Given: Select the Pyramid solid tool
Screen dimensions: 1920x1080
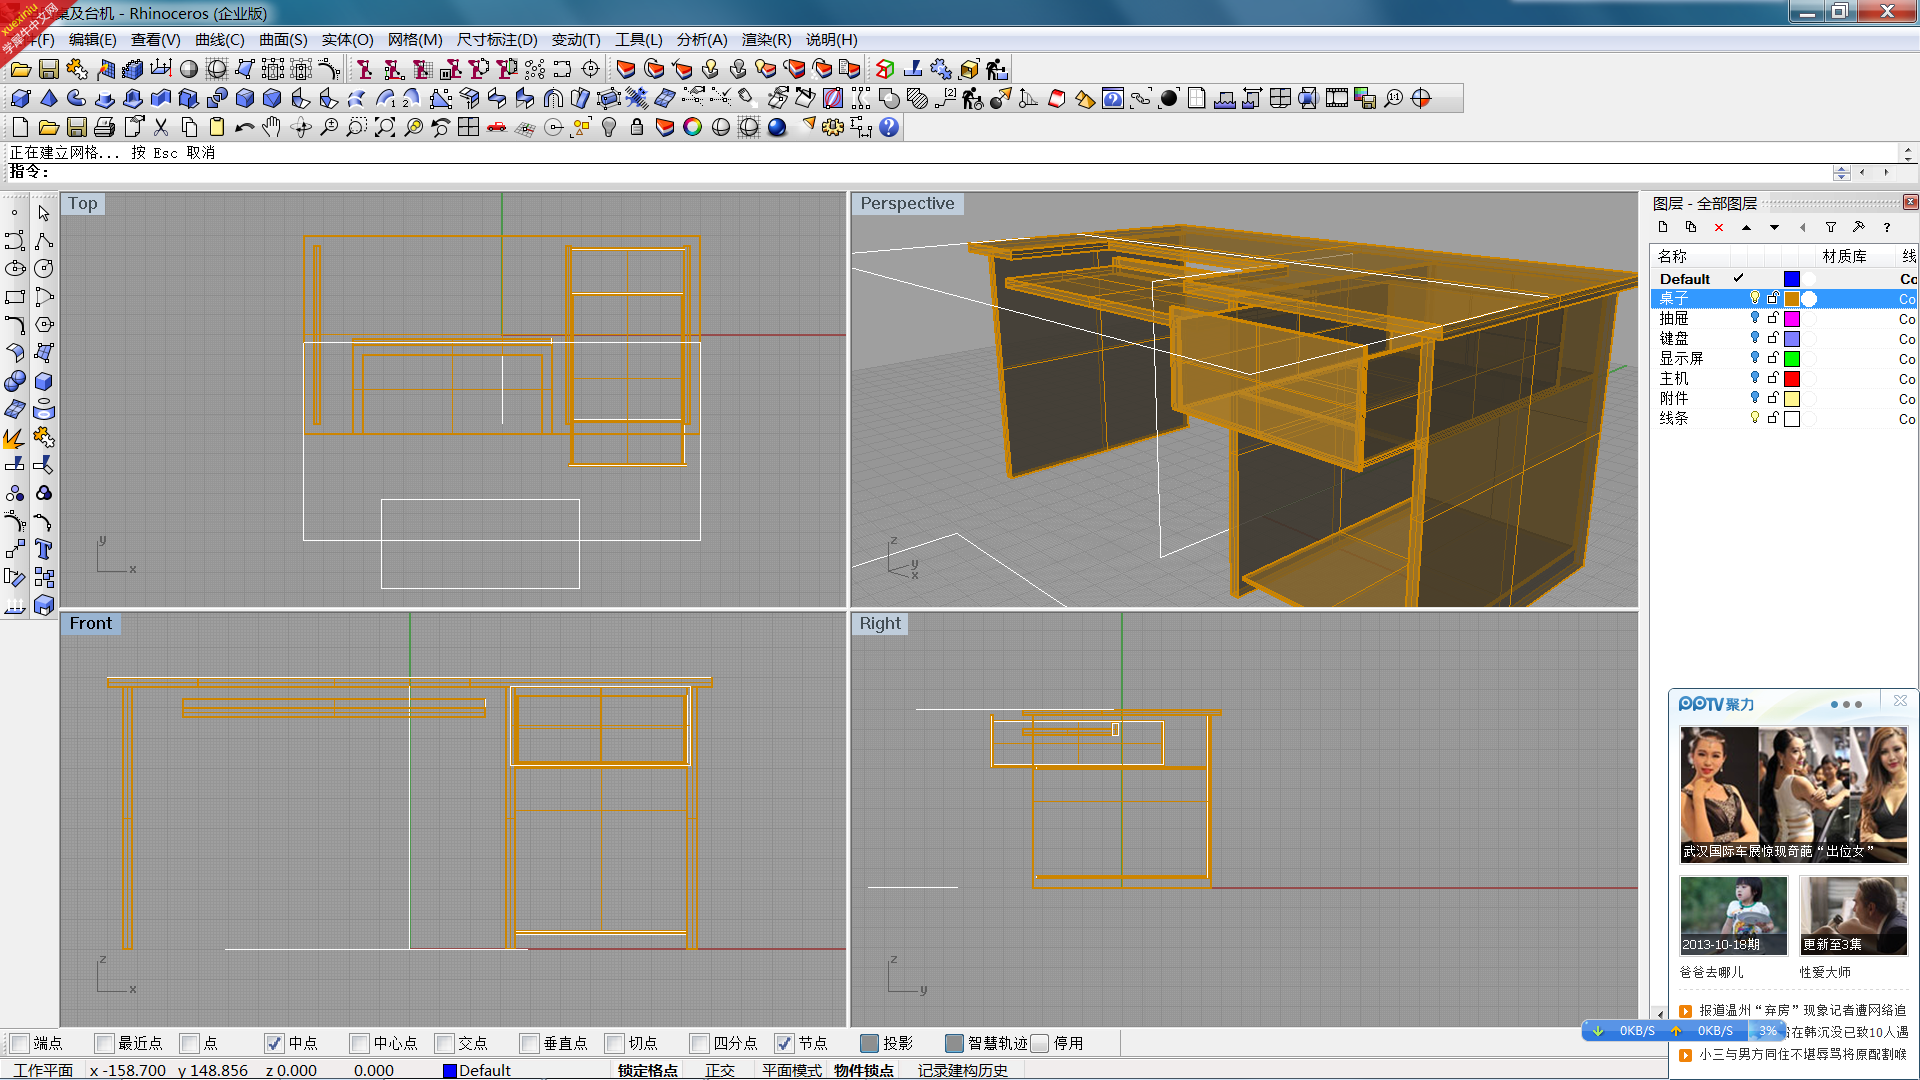Looking at the screenshot, I should [48, 98].
